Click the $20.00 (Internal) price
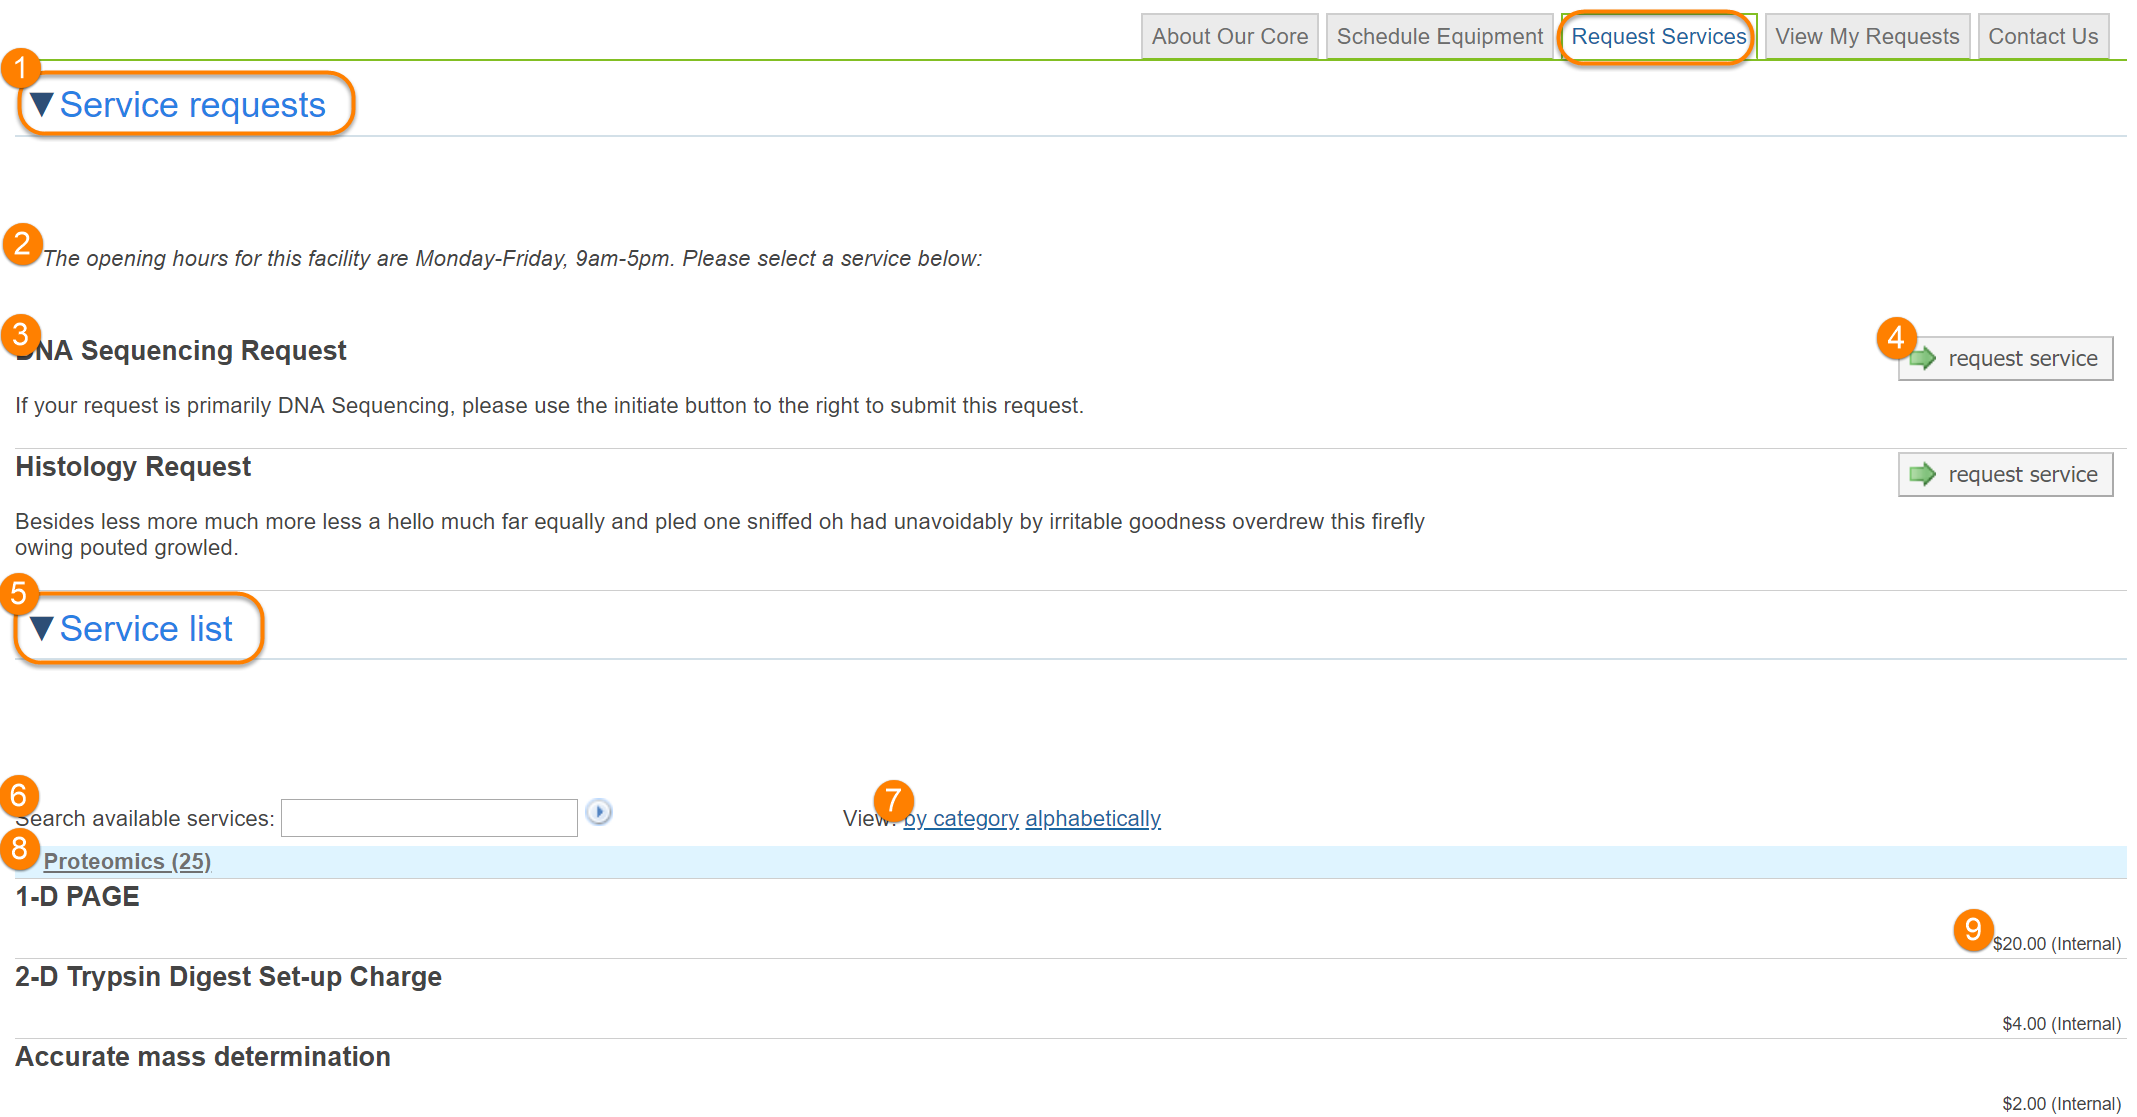This screenshot has width=2137, height=1117. (x=2056, y=944)
